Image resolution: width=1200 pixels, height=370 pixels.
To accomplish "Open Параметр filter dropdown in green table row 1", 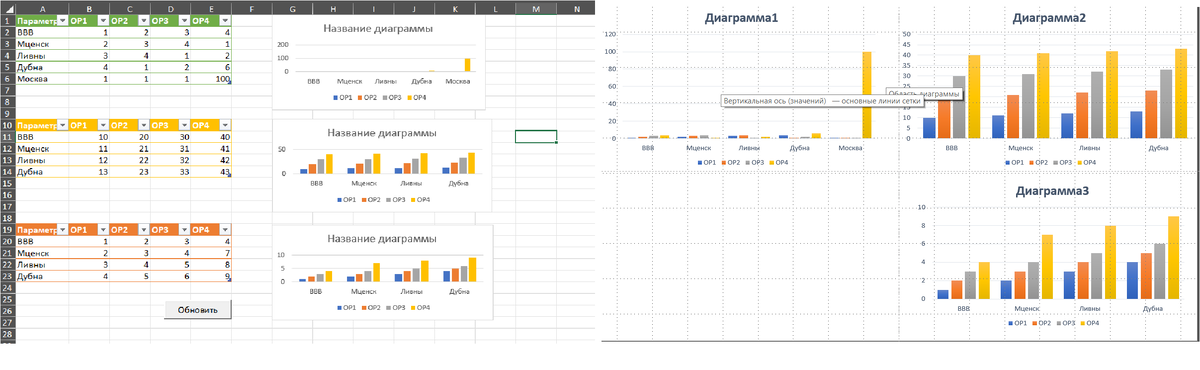I will point(63,20).
